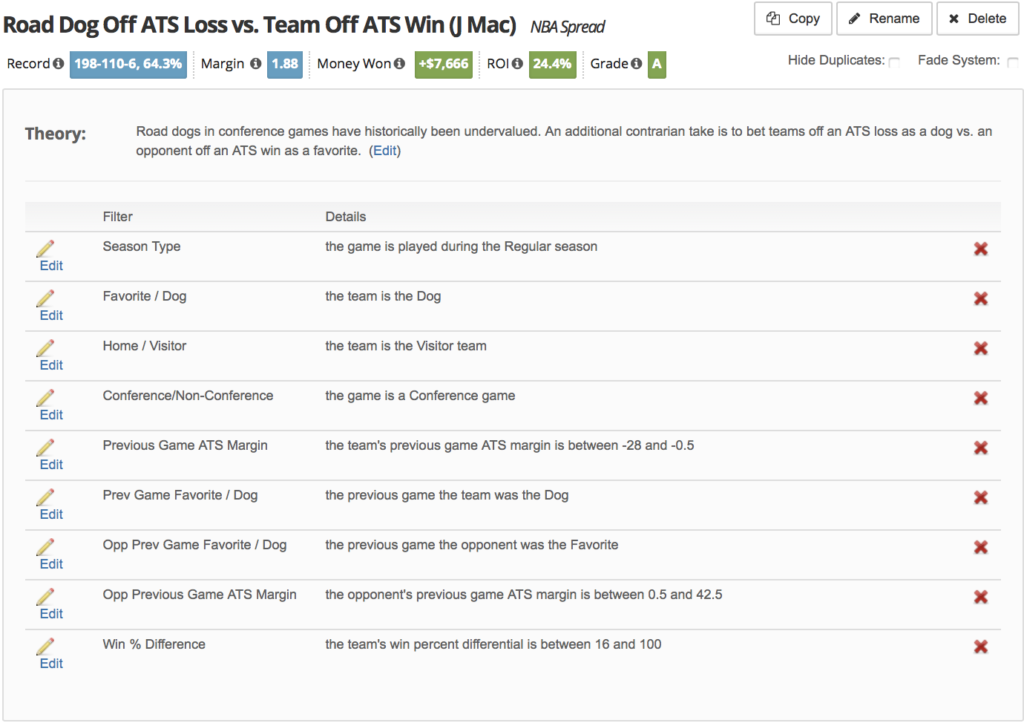Click the pencil icon for Season Type
Screen dimensions: 1024x723
pos(45,248)
